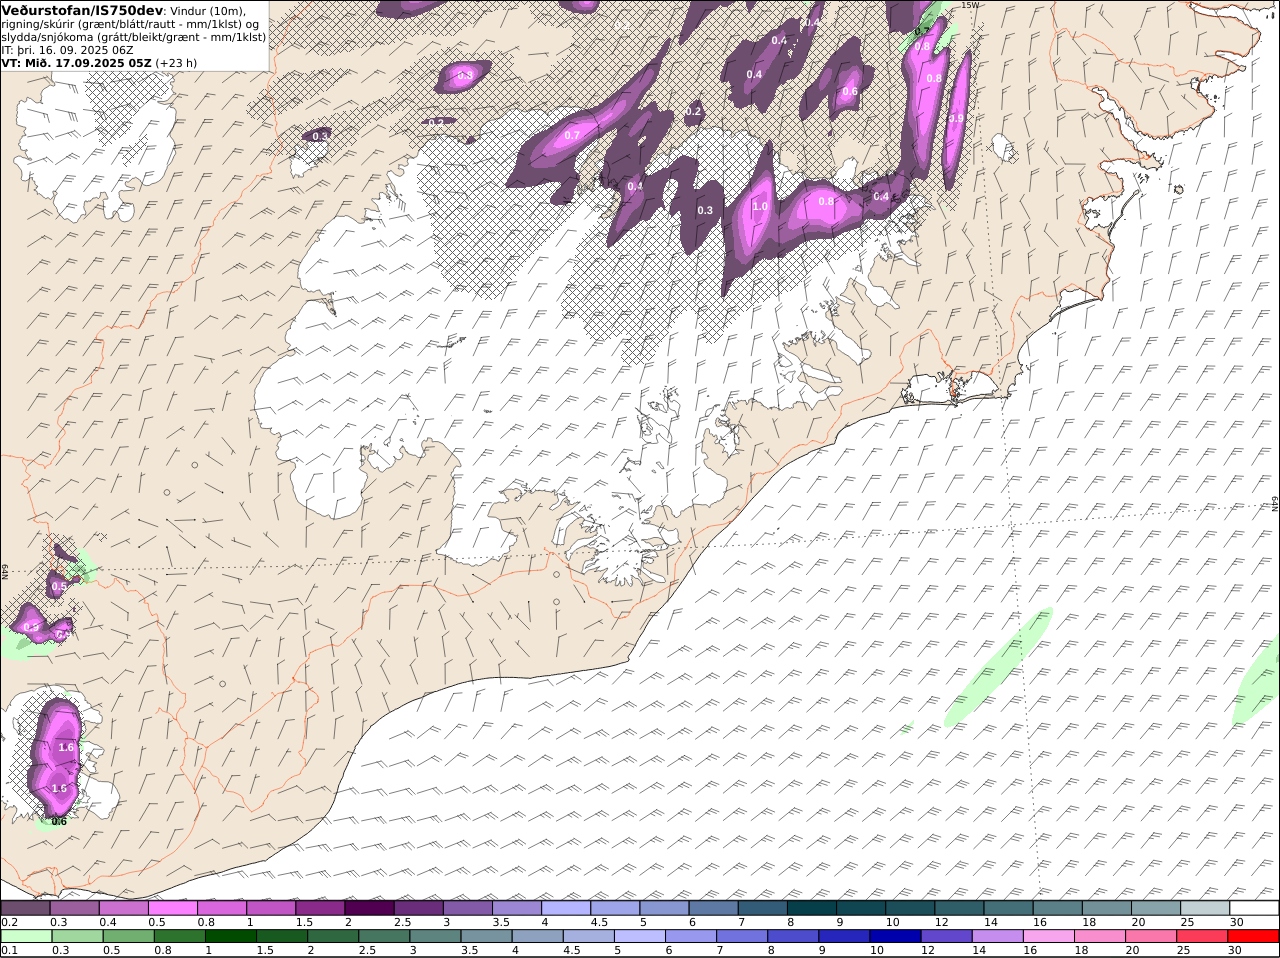Pick the lower legend swatch starting at 5

[640, 937]
